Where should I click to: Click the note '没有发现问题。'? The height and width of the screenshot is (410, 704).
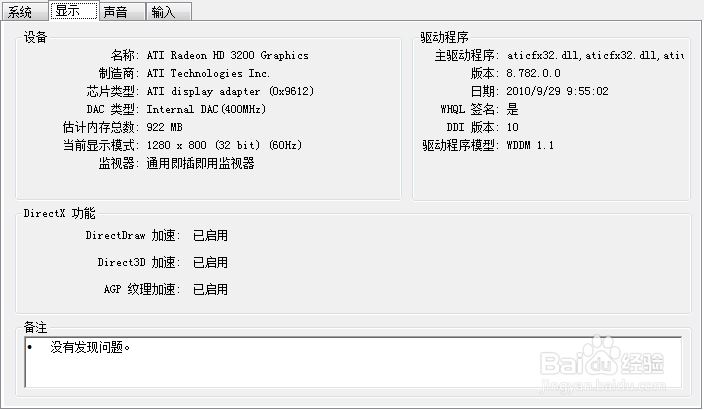pos(90,347)
